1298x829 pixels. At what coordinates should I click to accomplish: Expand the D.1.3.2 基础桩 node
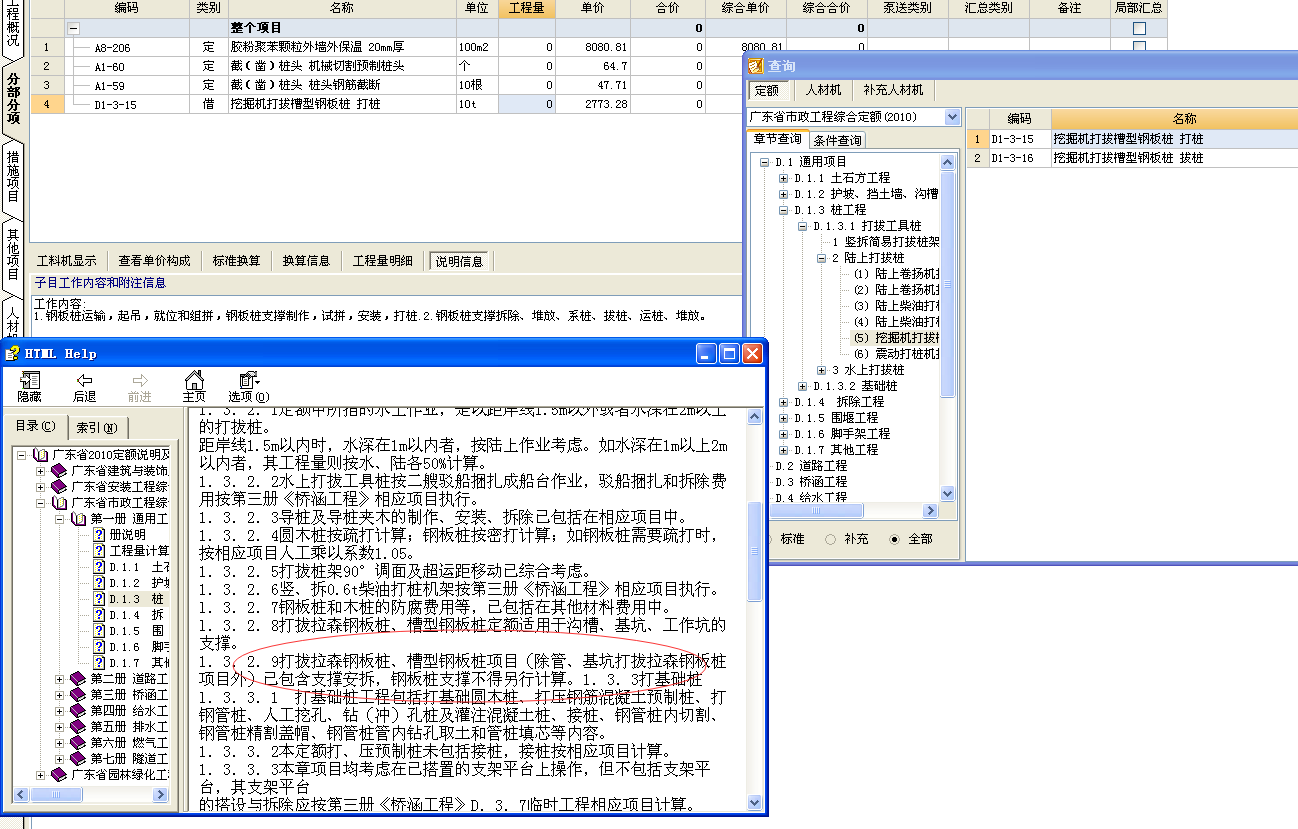tap(803, 386)
